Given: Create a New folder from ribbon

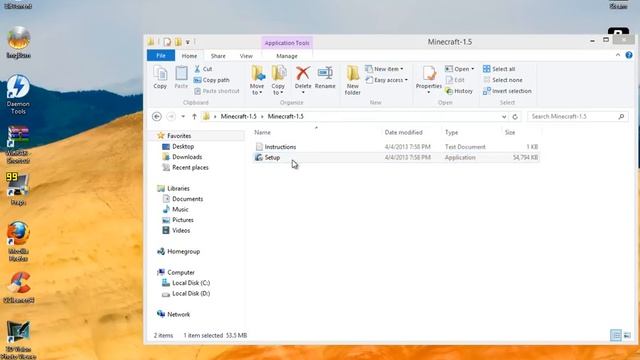Looking at the screenshot, I should 353,80.
